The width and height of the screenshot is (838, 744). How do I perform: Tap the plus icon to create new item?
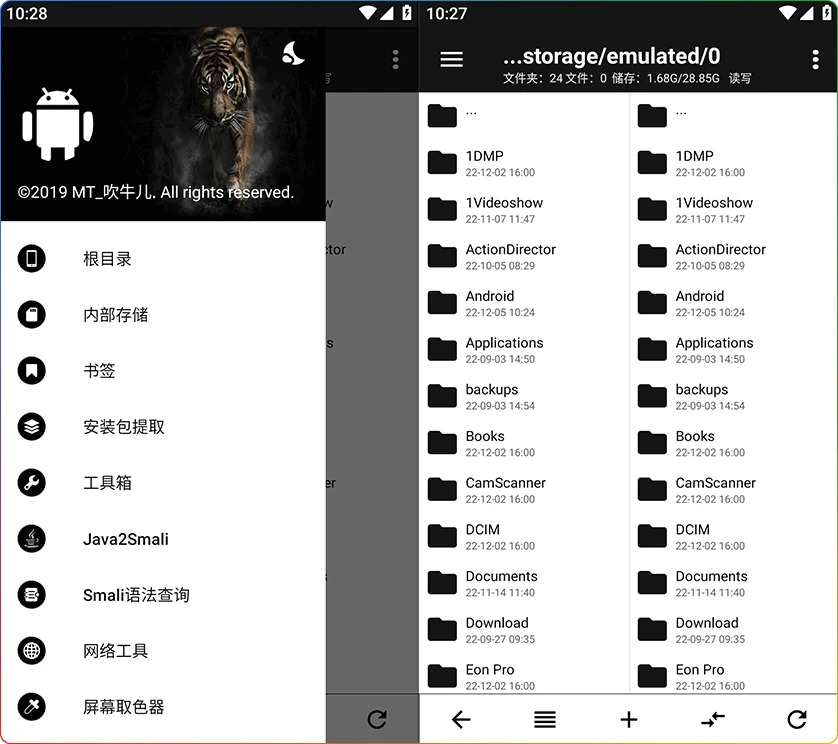tap(629, 719)
